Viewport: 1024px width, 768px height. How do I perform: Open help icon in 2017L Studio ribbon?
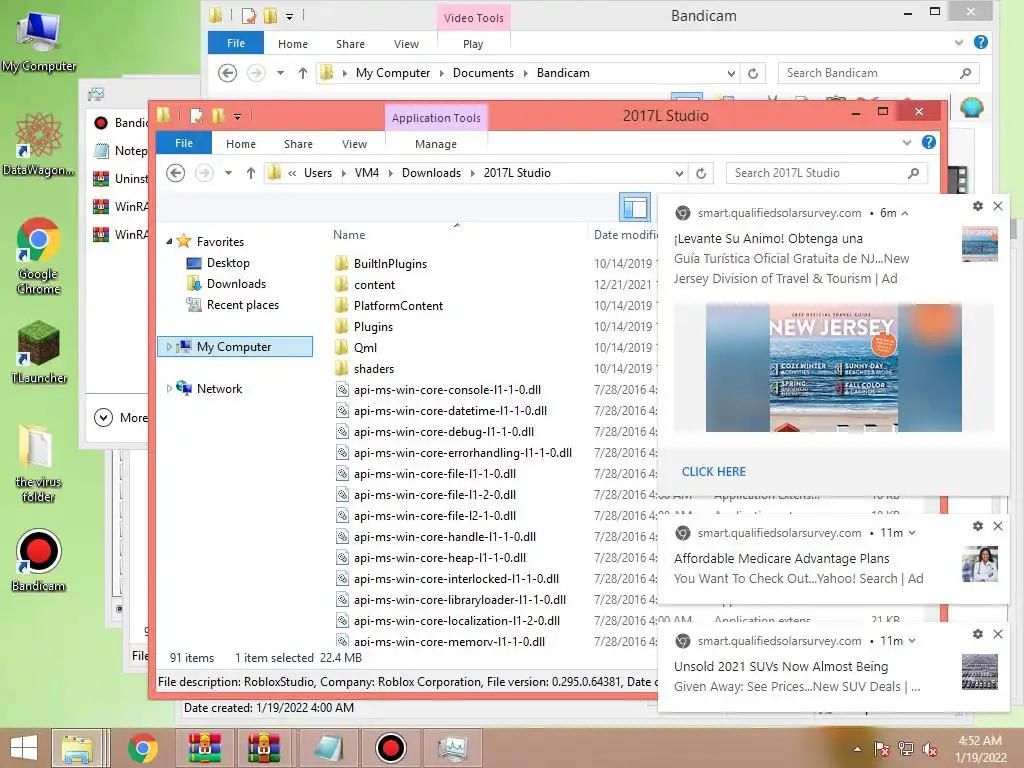[x=929, y=142]
